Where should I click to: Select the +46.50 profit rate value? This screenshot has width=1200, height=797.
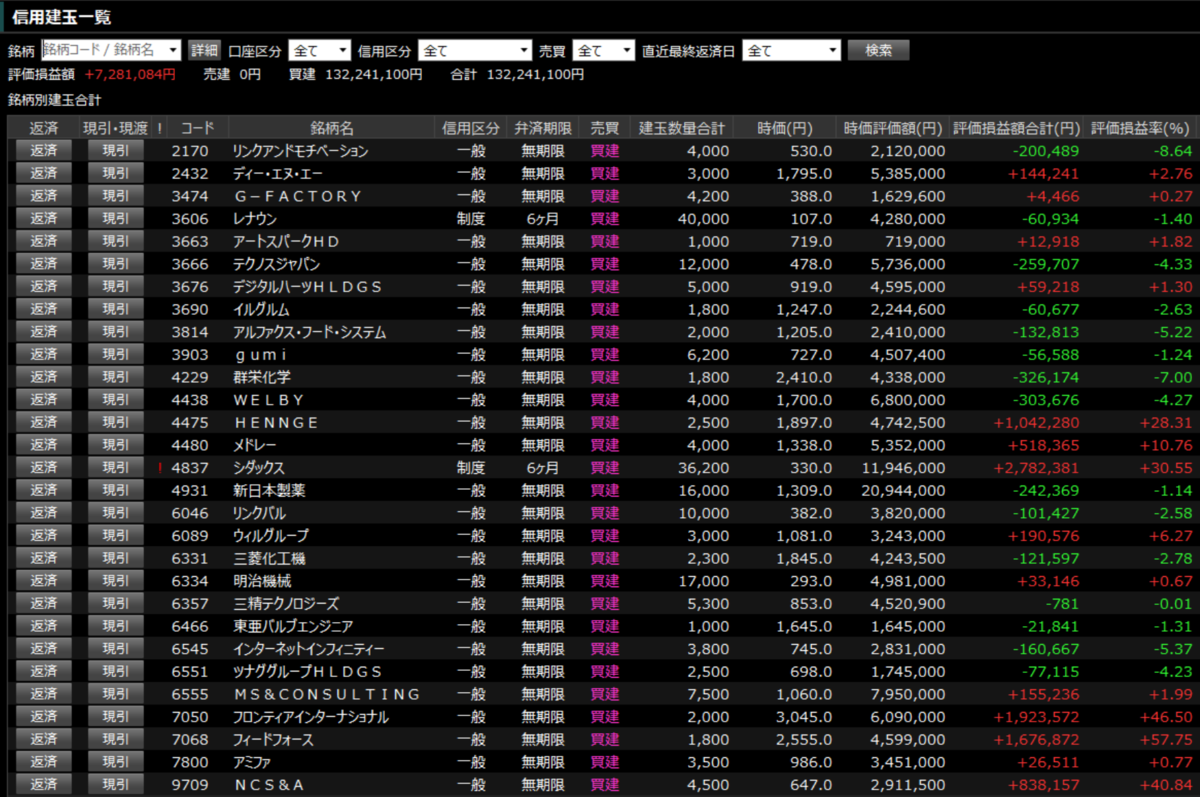click(x=1166, y=717)
